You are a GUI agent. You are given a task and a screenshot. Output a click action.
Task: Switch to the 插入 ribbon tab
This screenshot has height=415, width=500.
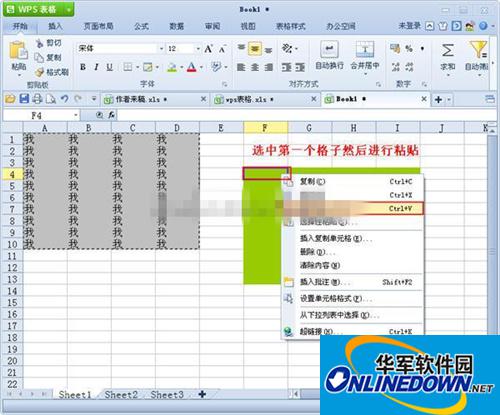coord(55,26)
